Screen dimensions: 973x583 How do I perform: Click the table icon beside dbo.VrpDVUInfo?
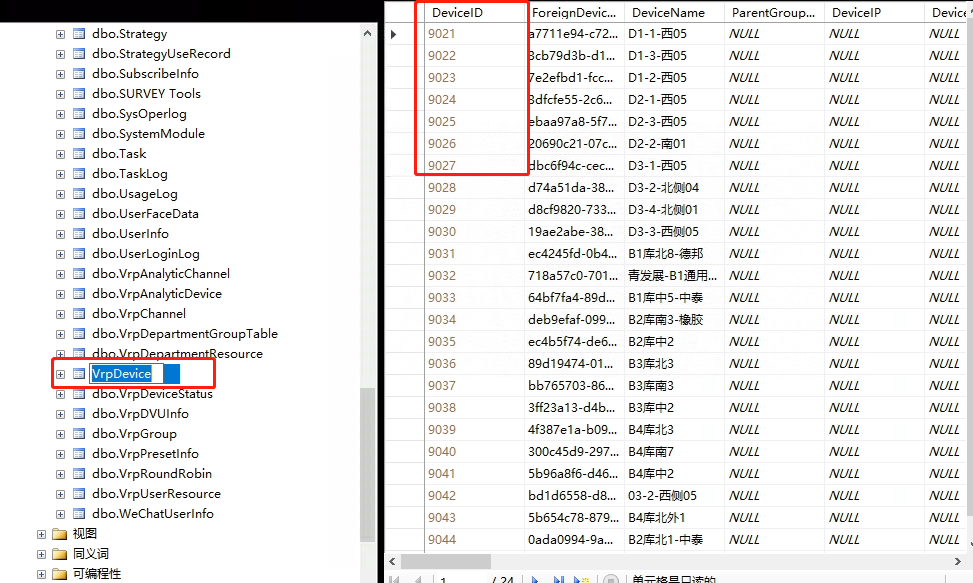click(x=79, y=414)
